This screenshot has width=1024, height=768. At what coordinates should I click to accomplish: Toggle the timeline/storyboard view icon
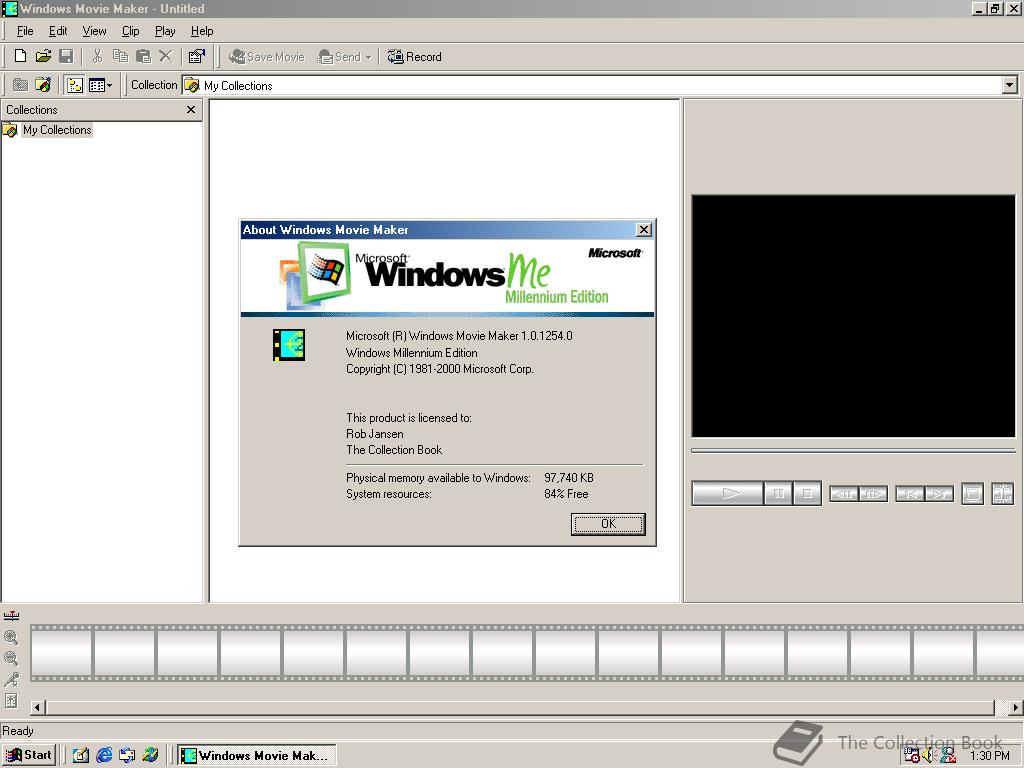[x=11, y=616]
